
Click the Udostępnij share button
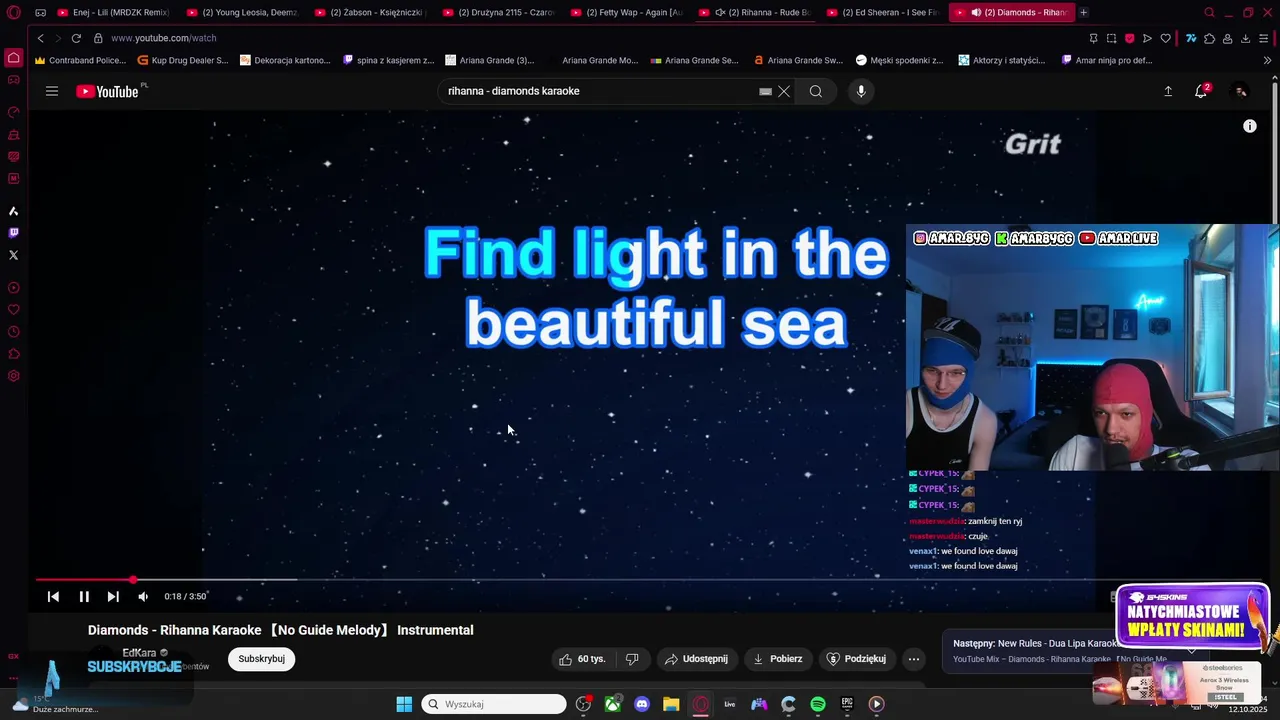pyautogui.click(x=697, y=659)
